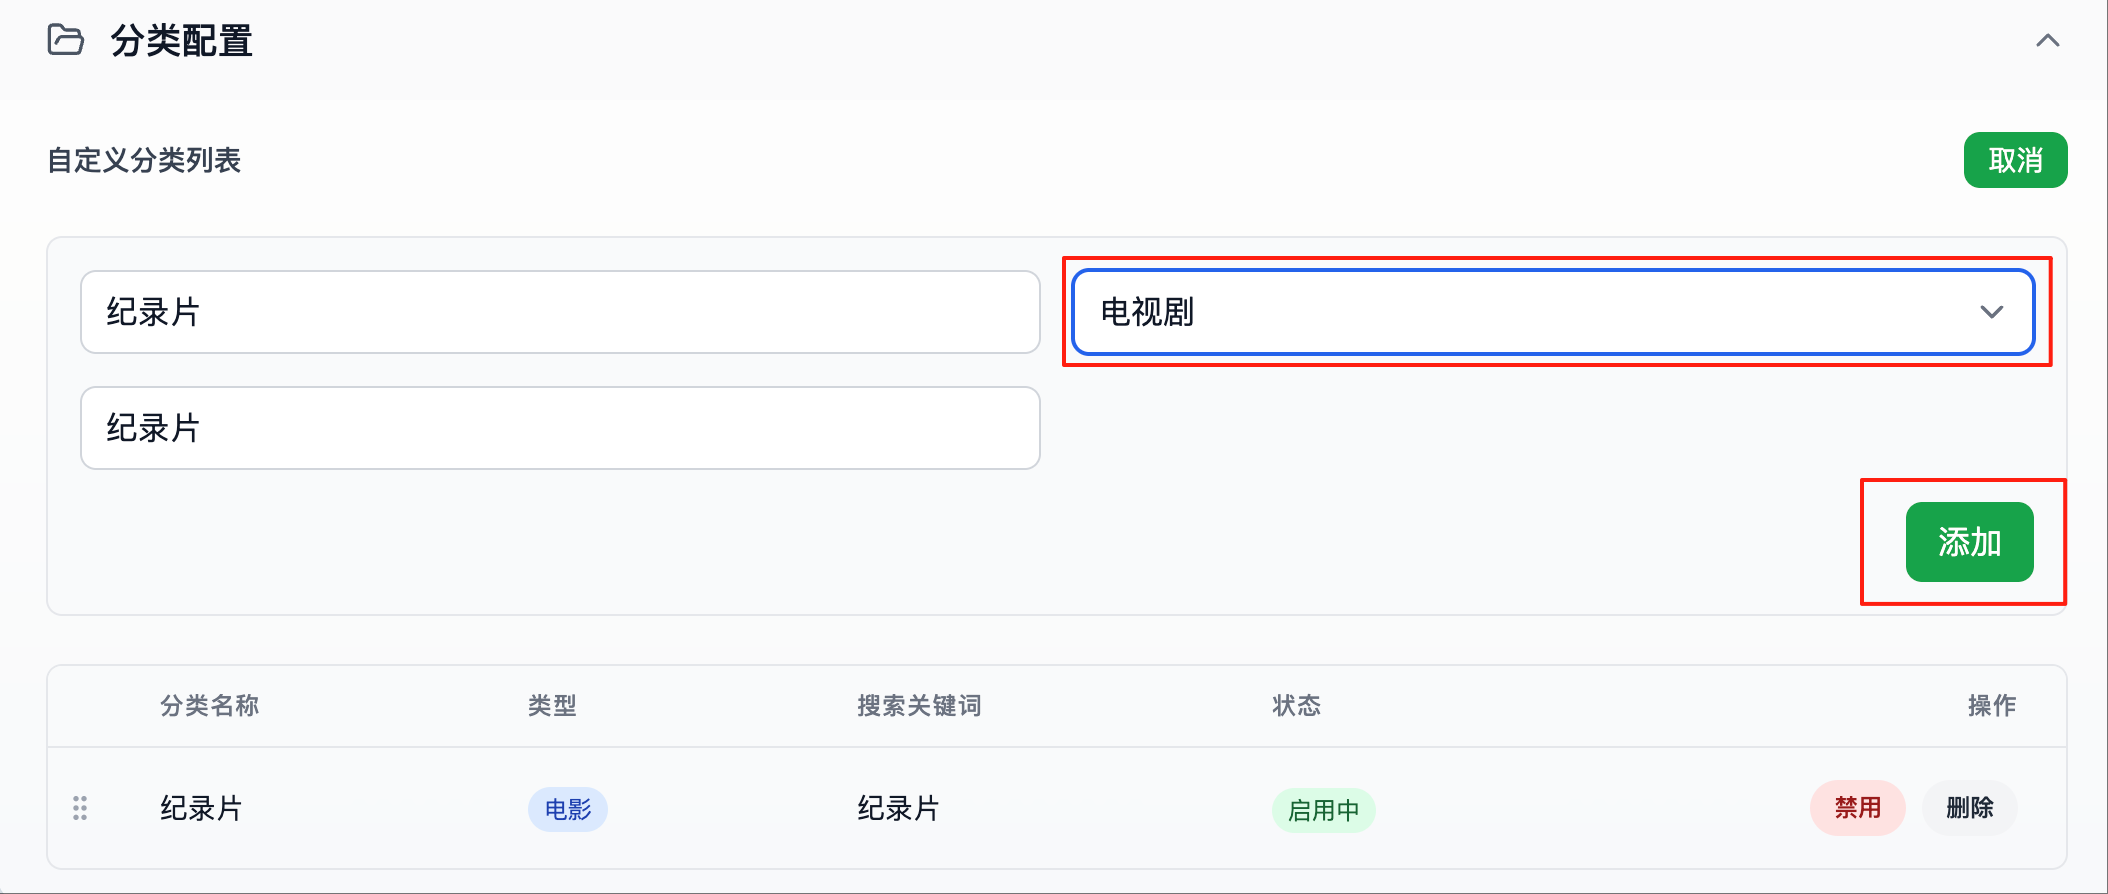Click the 取消 button

[x=2015, y=160]
